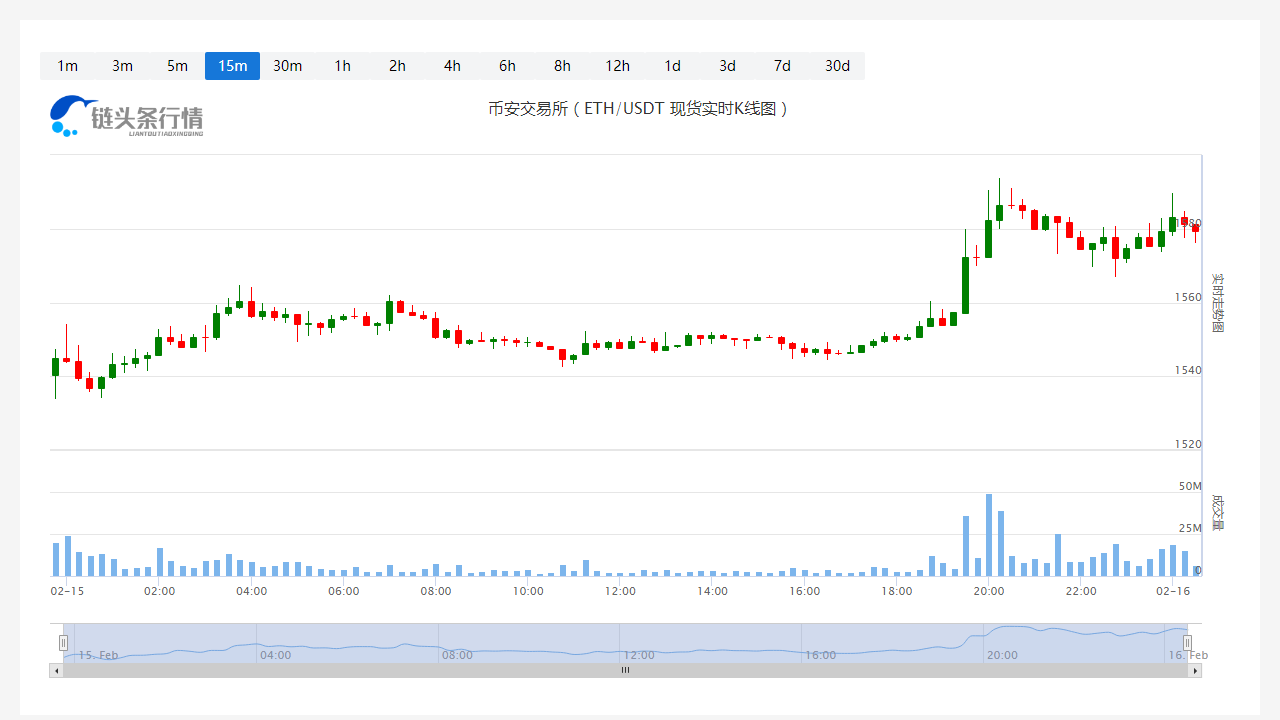Click the active 15m interval tab

click(232, 66)
